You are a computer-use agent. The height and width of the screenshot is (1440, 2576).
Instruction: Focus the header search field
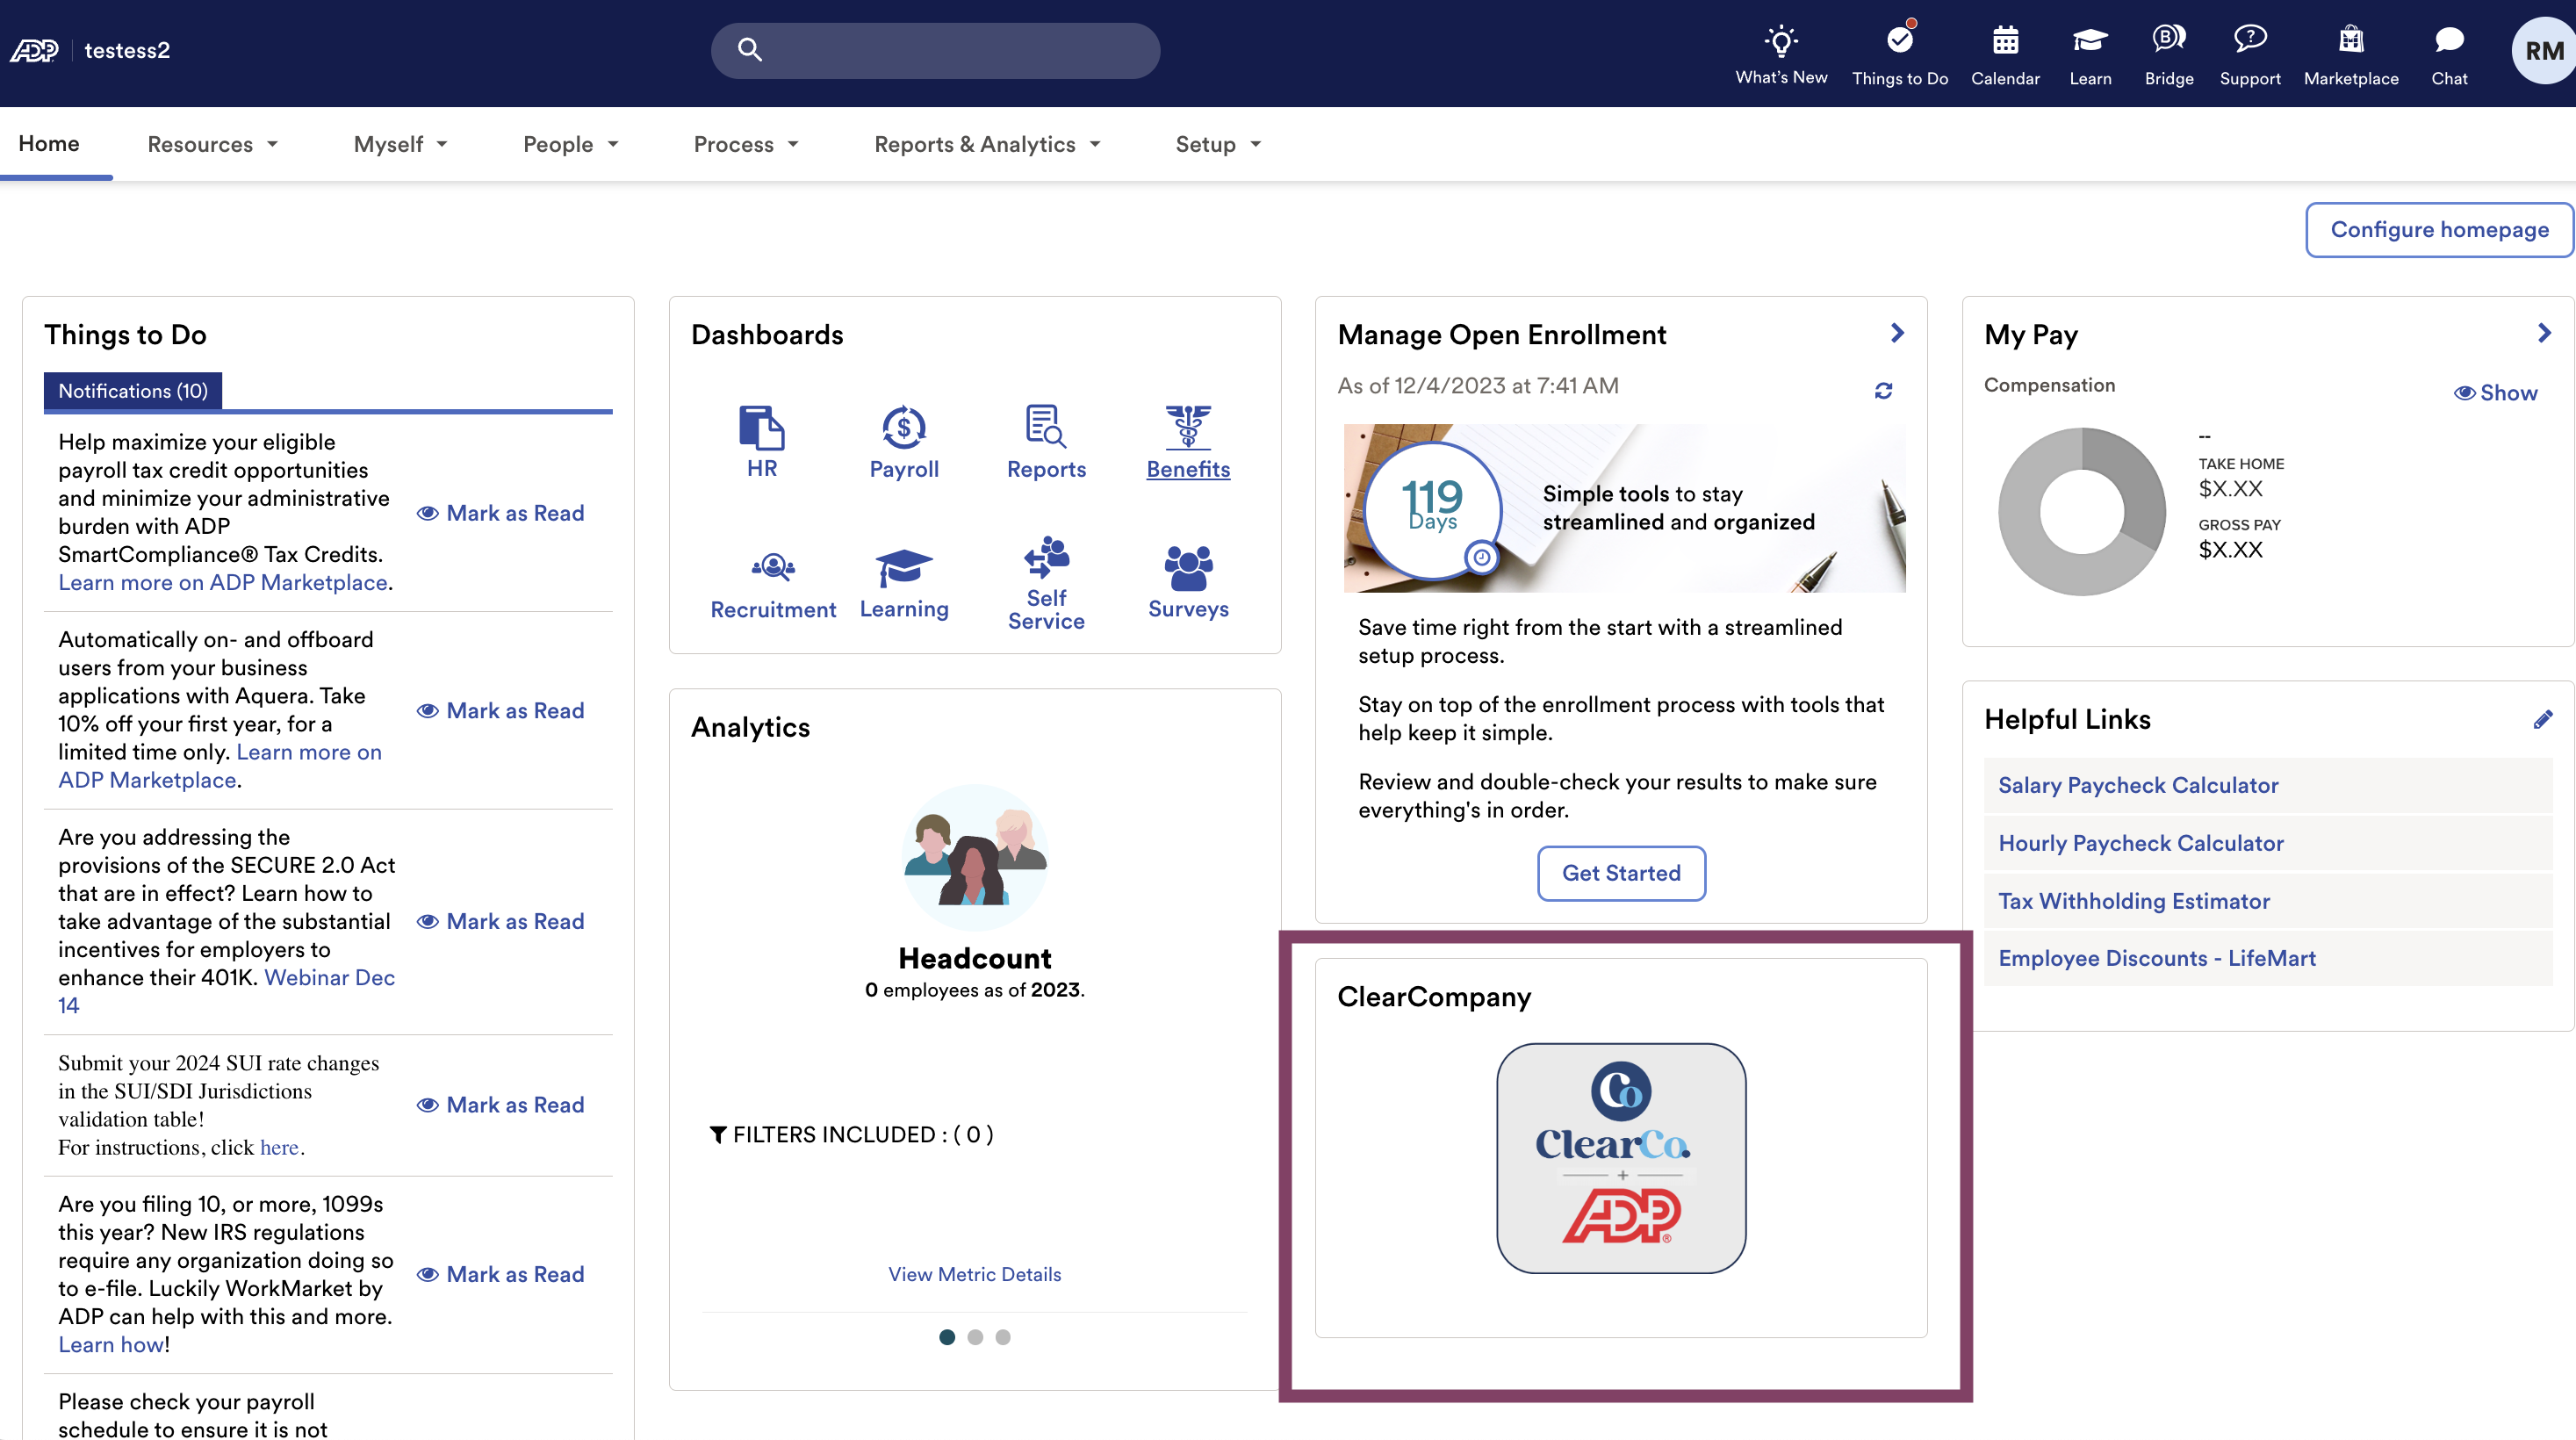pyautogui.click(x=935, y=50)
